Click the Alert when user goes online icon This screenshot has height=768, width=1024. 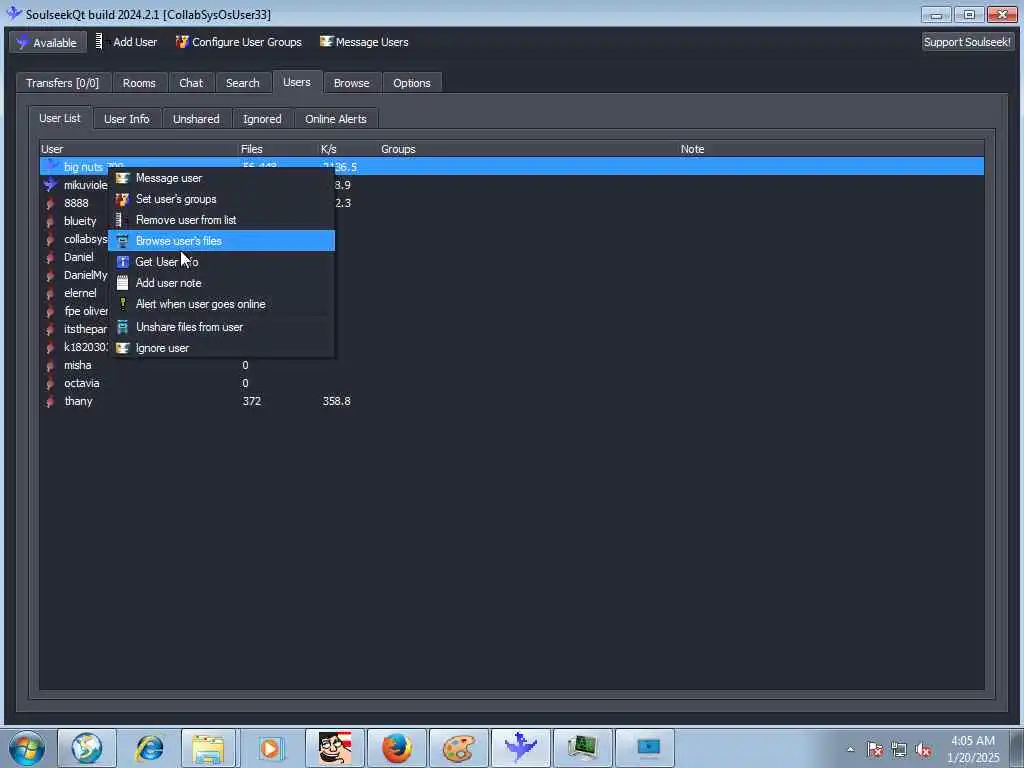[122, 303]
